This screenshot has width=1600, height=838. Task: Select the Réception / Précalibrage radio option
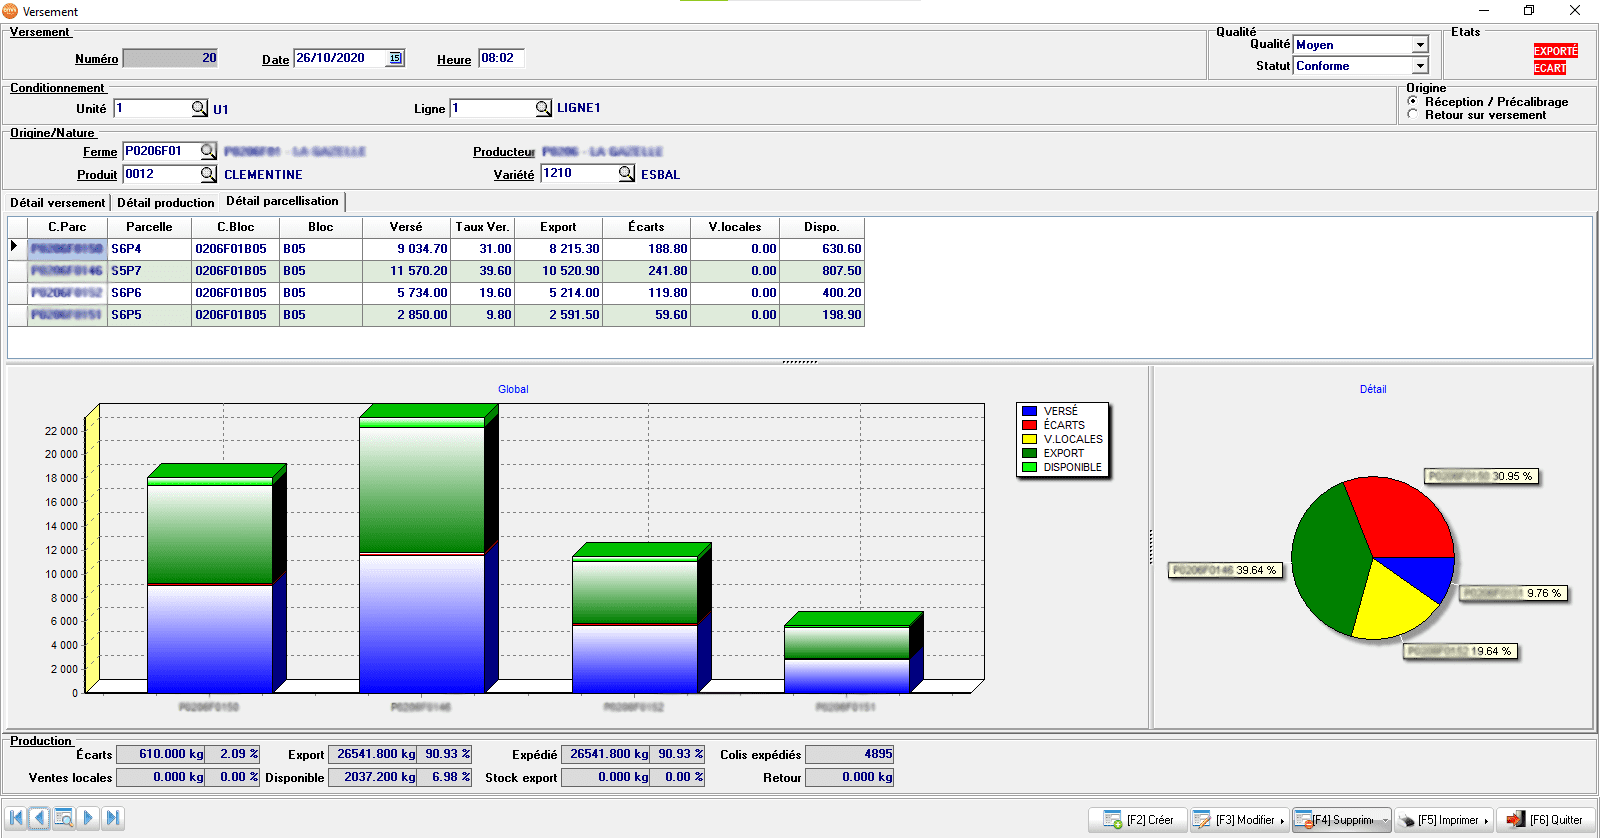click(1413, 101)
